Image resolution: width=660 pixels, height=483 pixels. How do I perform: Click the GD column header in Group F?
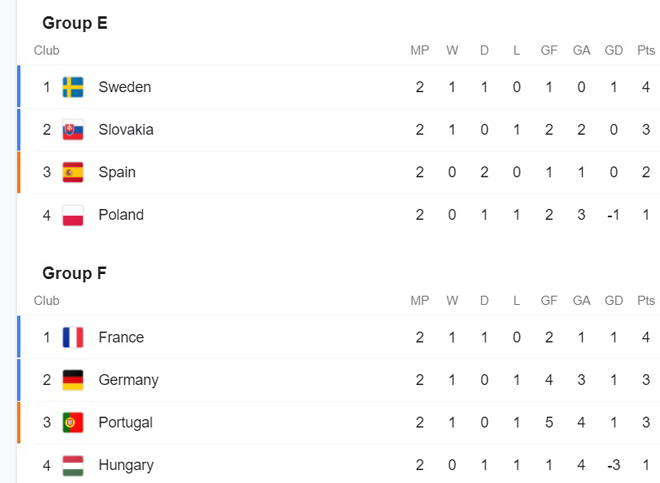pyautogui.click(x=614, y=301)
